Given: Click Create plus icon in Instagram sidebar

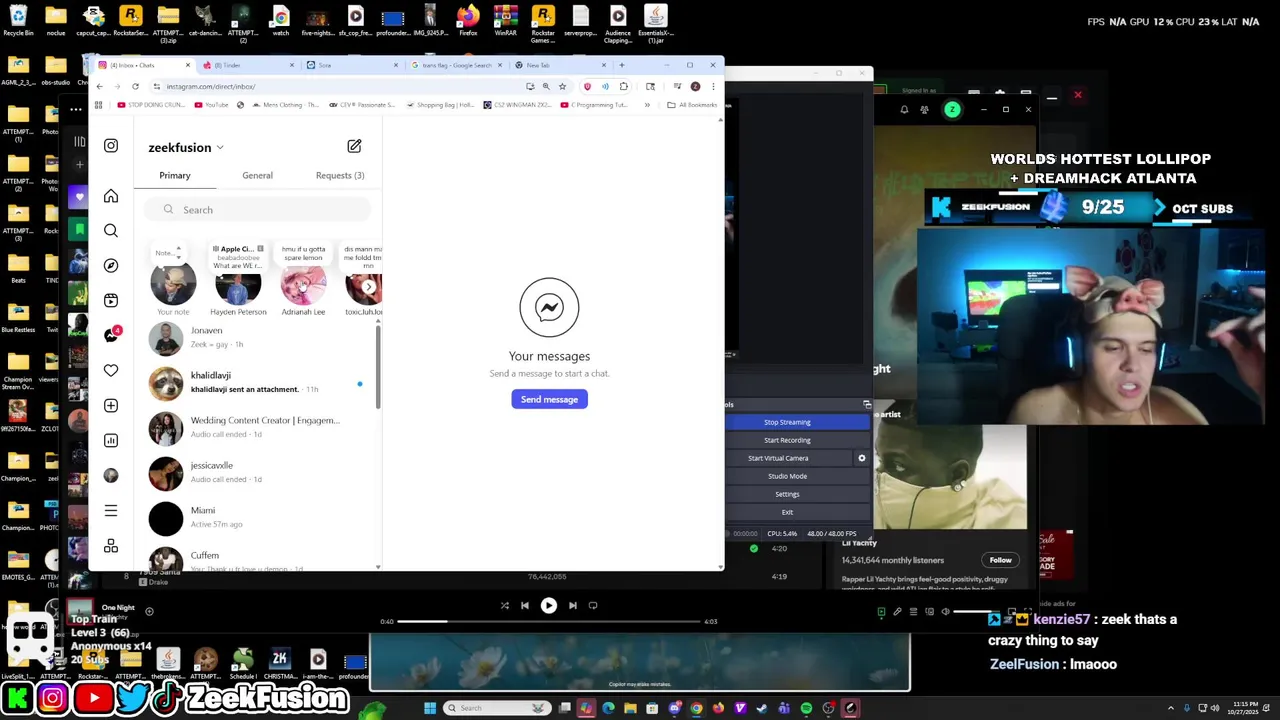Looking at the screenshot, I should 111,405.
